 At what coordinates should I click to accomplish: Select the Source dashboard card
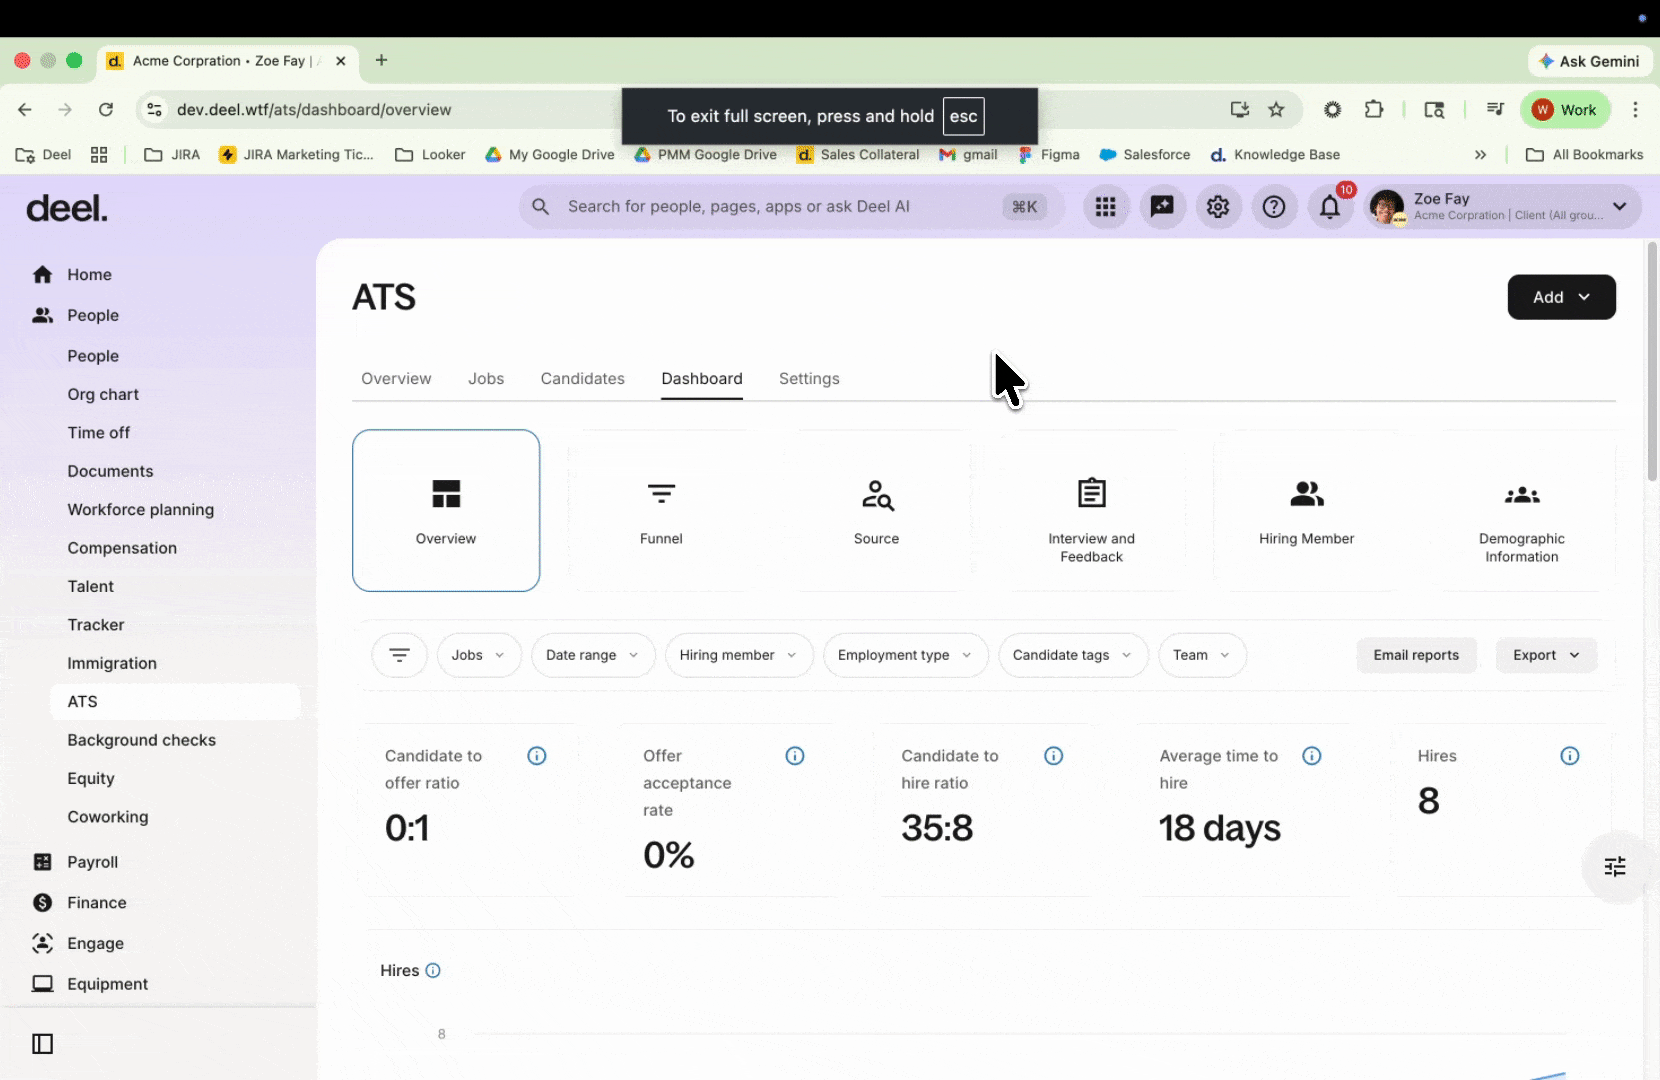(x=876, y=510)
